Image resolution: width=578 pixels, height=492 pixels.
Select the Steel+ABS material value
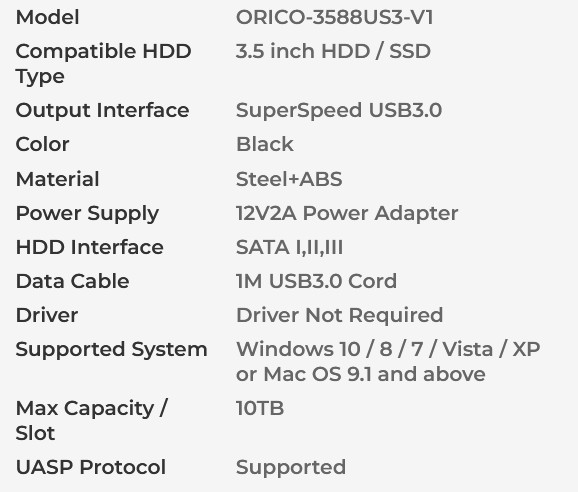pyautogui.click(x=289, y=179)
